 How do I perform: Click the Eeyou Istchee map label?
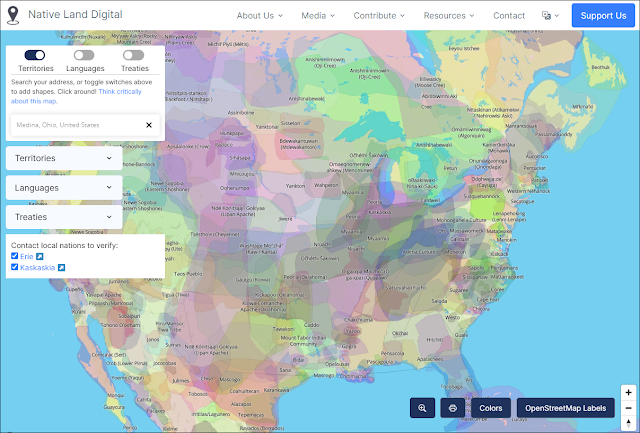pos(464,49)
